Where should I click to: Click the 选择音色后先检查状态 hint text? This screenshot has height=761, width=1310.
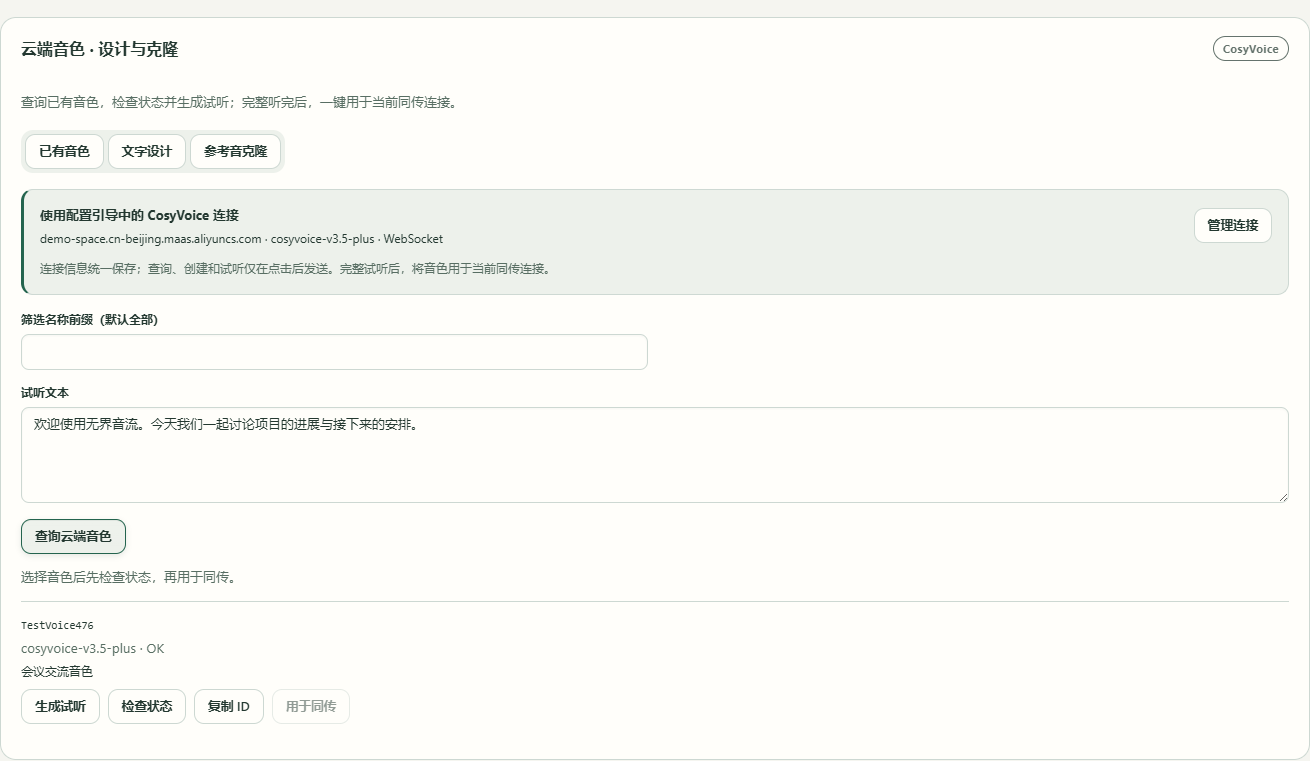click(129, 577)
